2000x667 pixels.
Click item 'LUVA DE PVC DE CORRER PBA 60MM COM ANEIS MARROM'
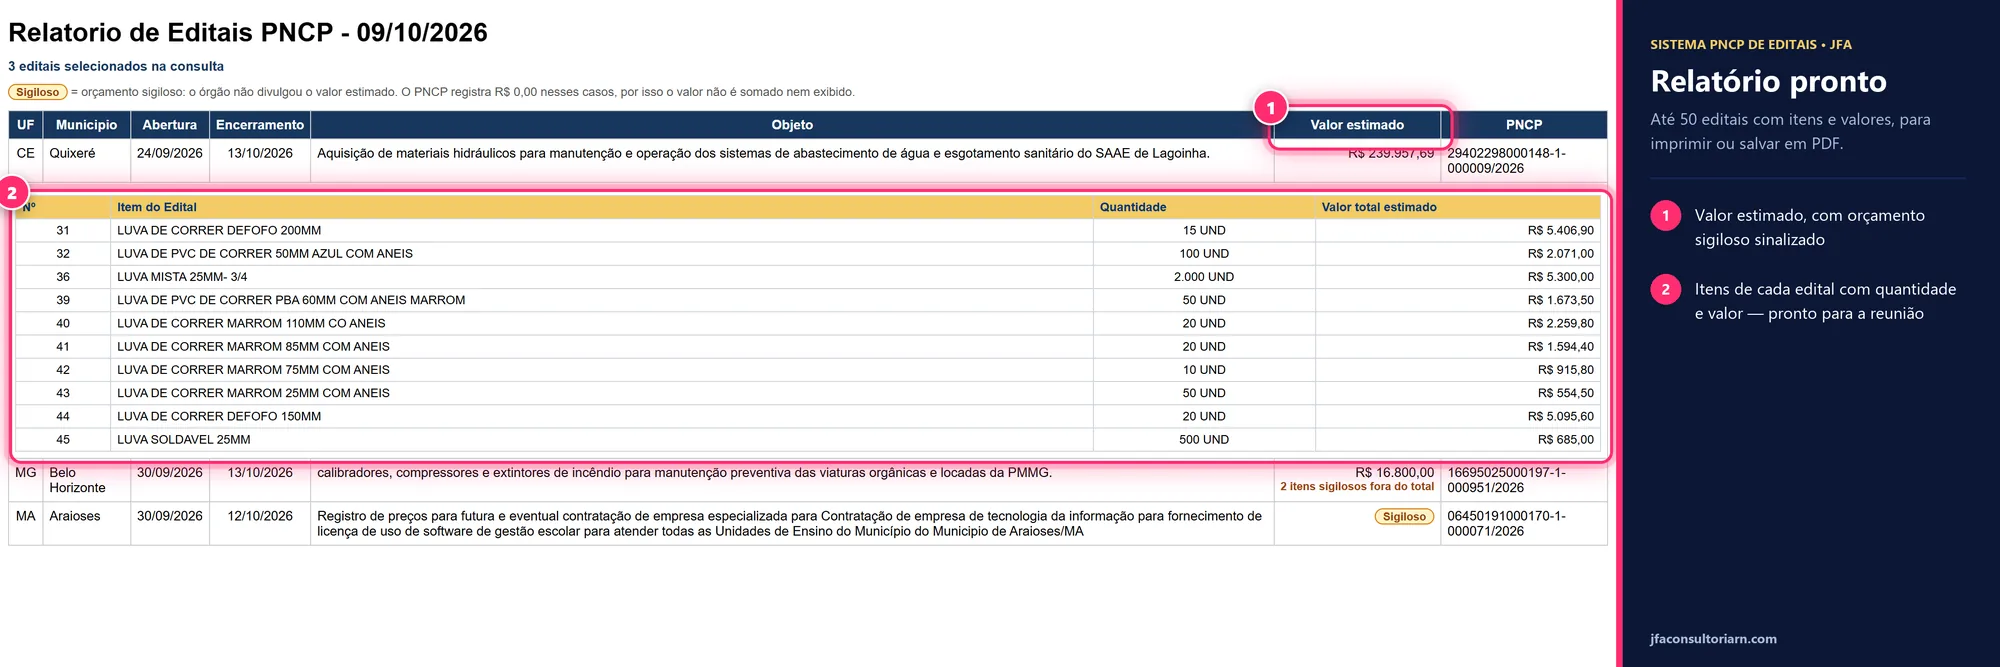coord(291,300)
